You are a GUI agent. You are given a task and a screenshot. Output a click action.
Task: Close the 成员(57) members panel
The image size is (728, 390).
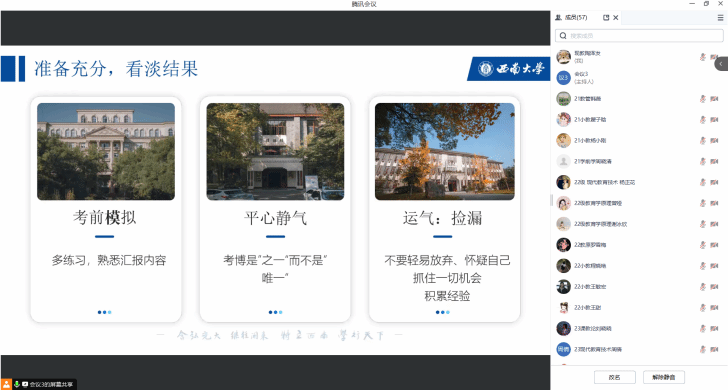[x=616, y=18]
